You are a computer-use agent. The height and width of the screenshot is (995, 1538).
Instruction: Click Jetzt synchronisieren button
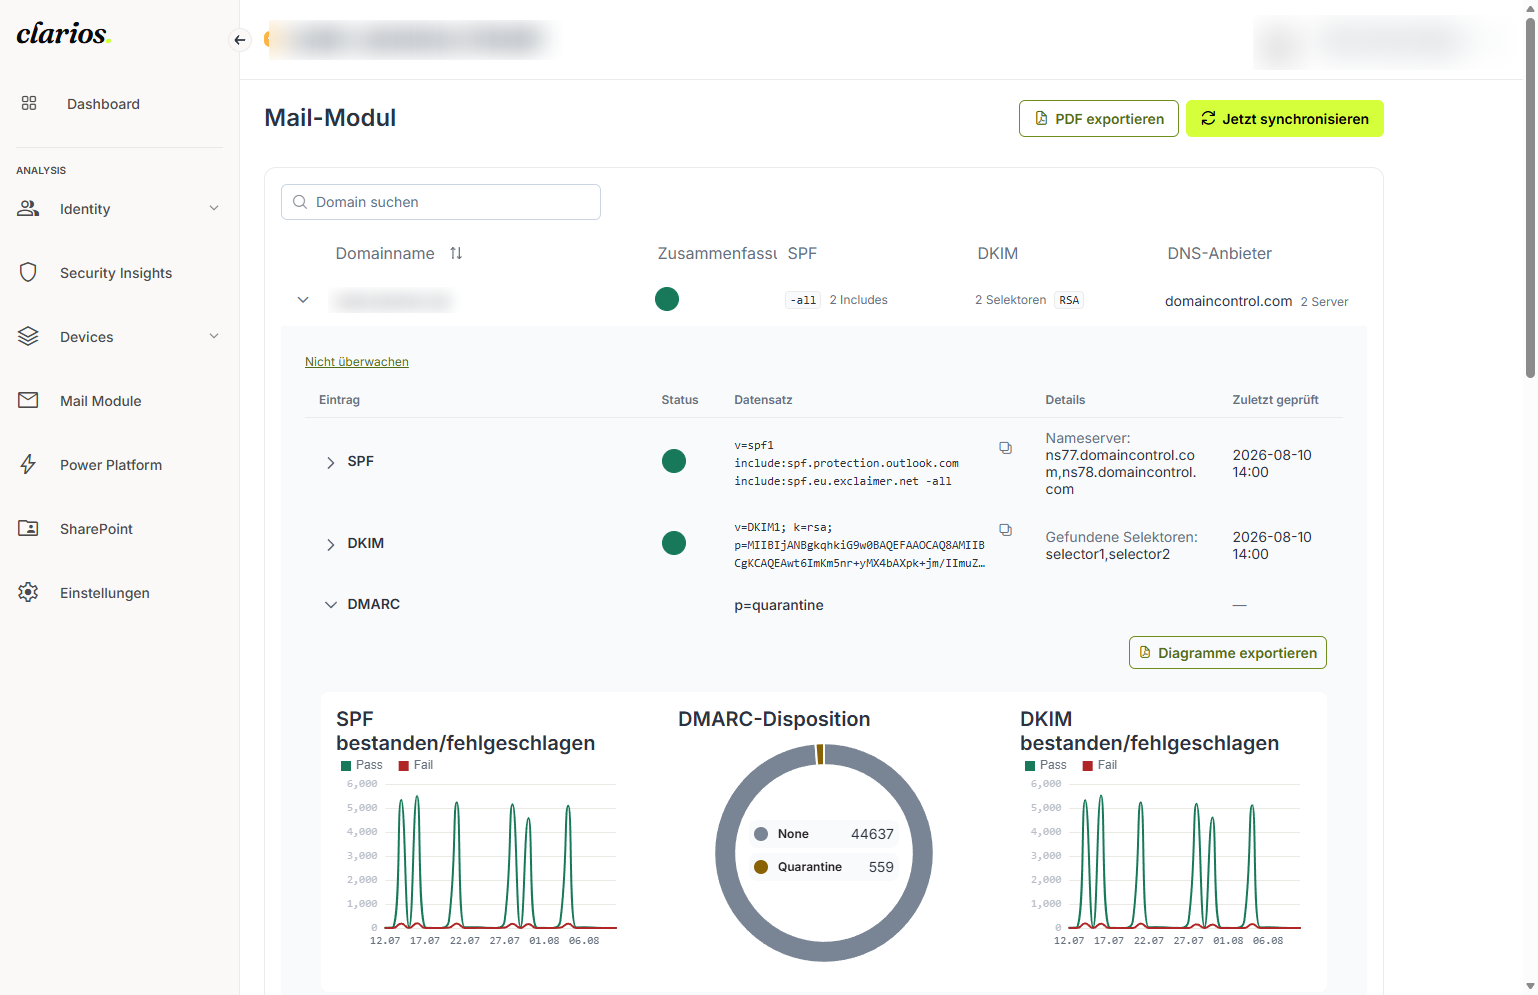coord(1285,118)
